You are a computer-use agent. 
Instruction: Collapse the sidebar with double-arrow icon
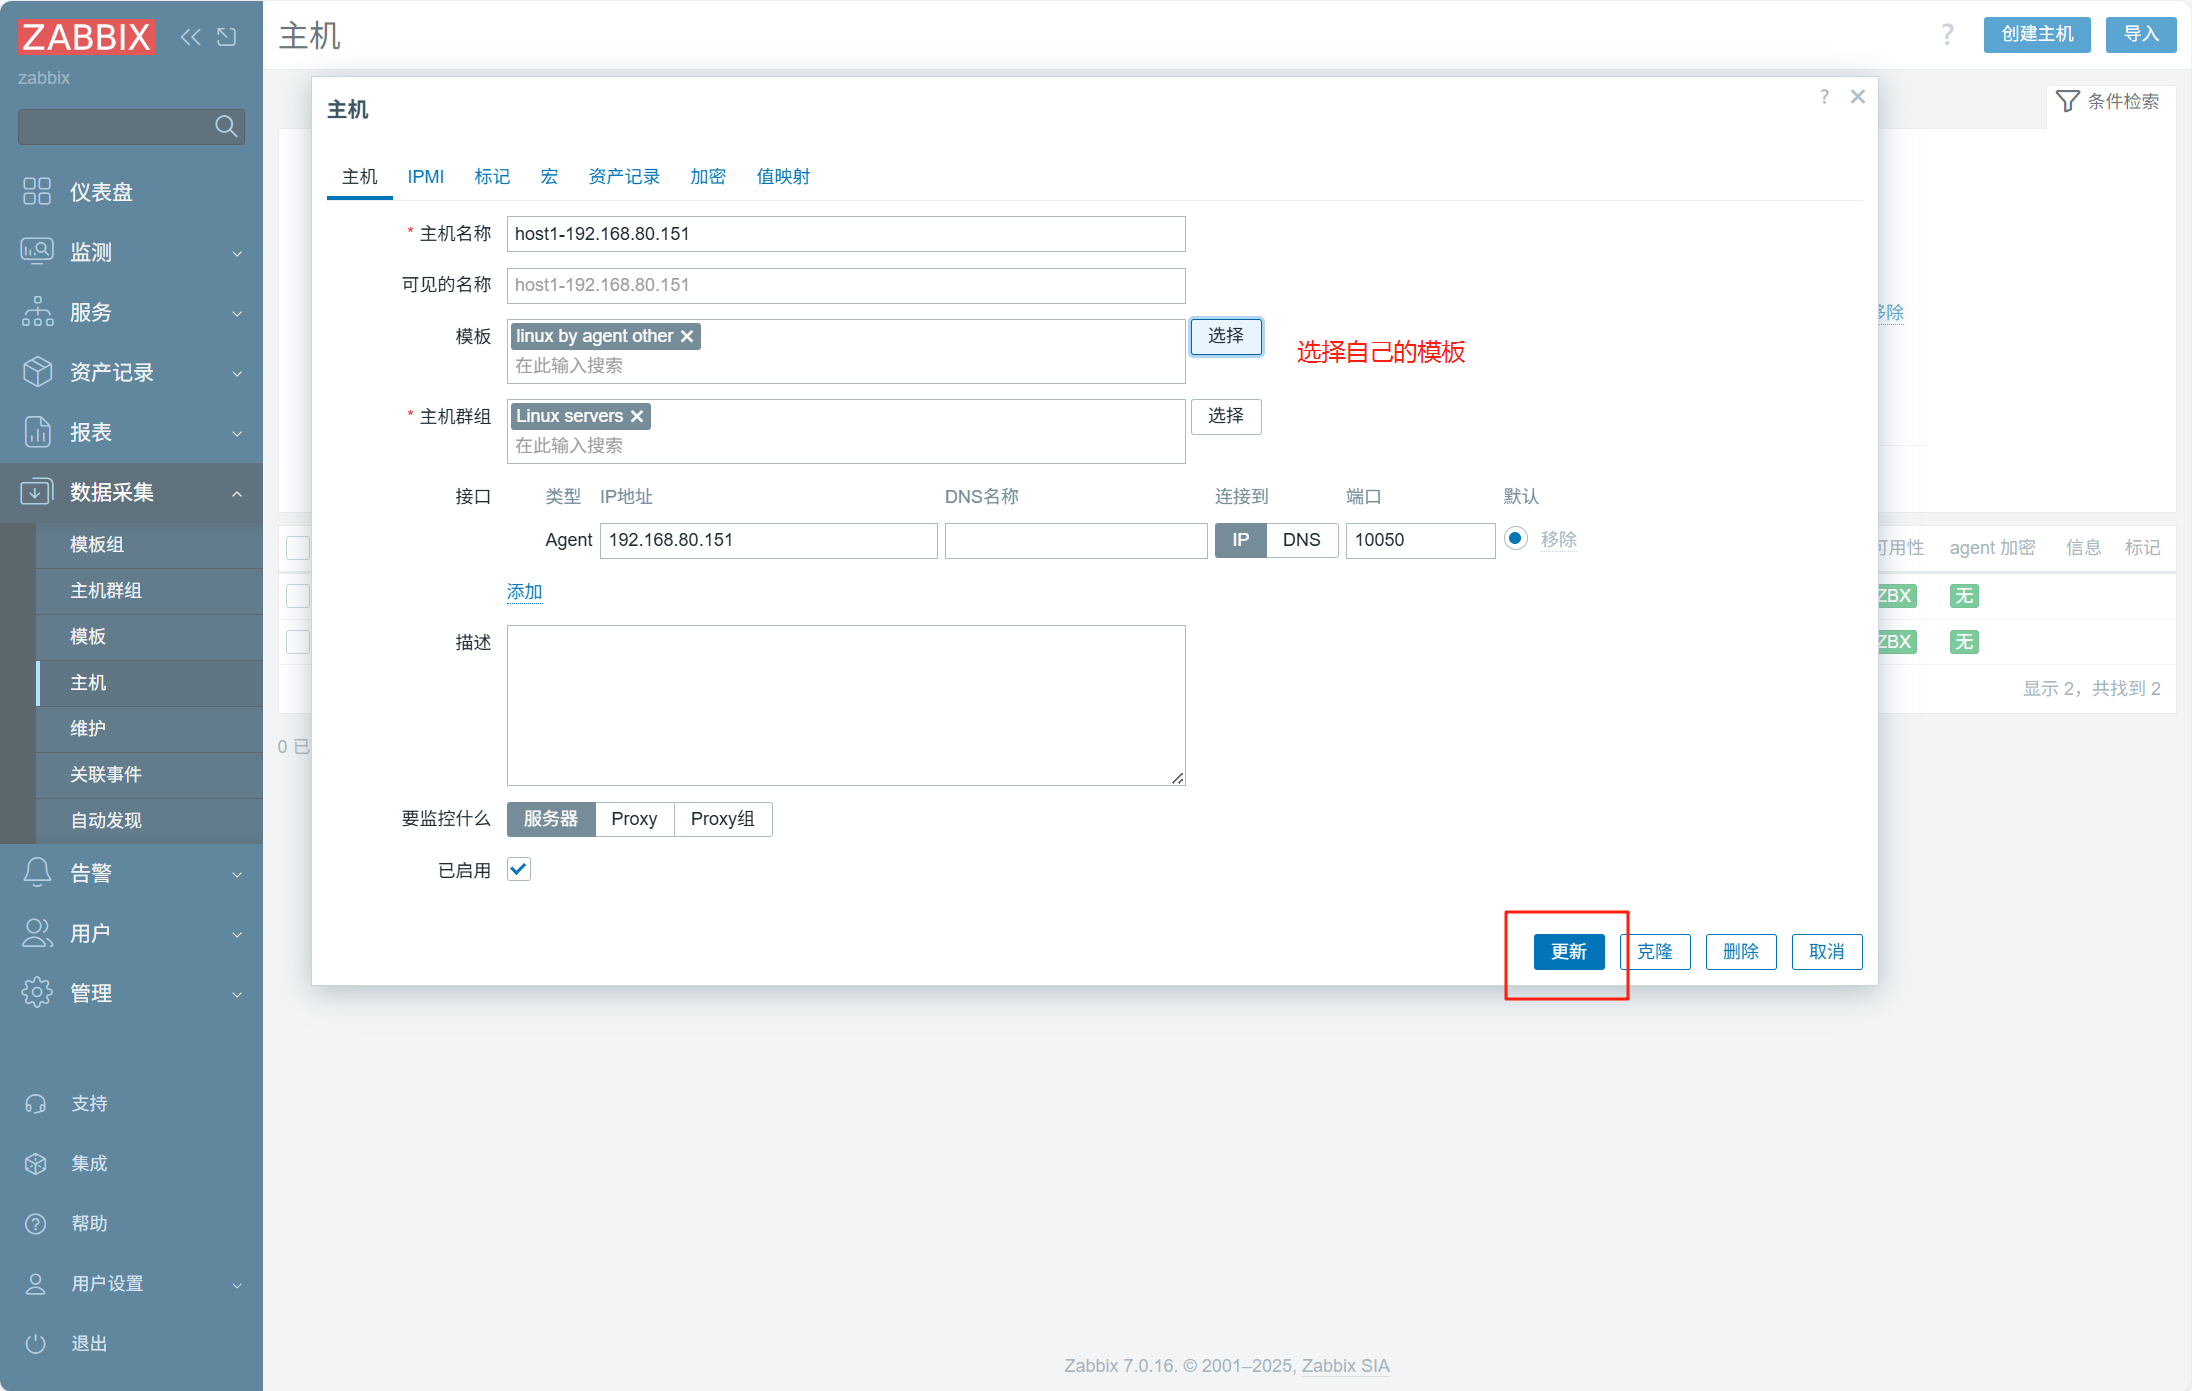[190, 37]
